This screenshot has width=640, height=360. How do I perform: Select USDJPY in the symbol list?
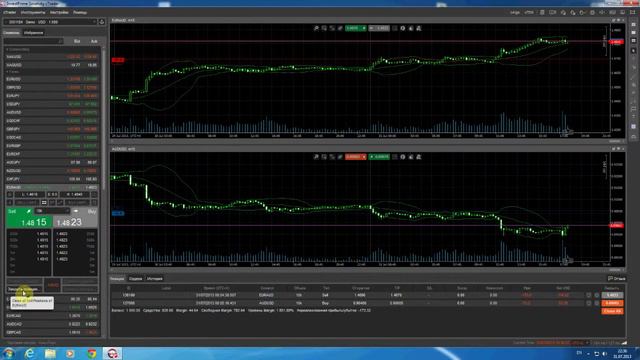(x=51, y=104)
